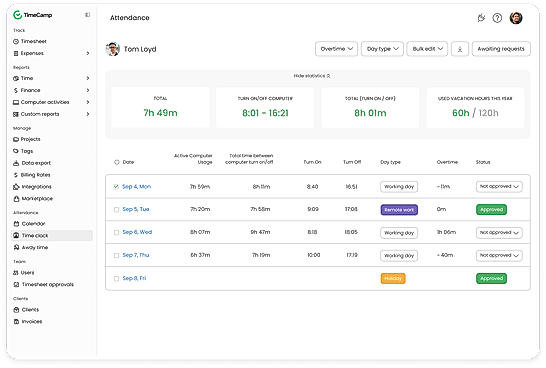The height and width of the screenshot is (368, 546).
Task: Click Awaiting requests button
Action: (501, 49)
